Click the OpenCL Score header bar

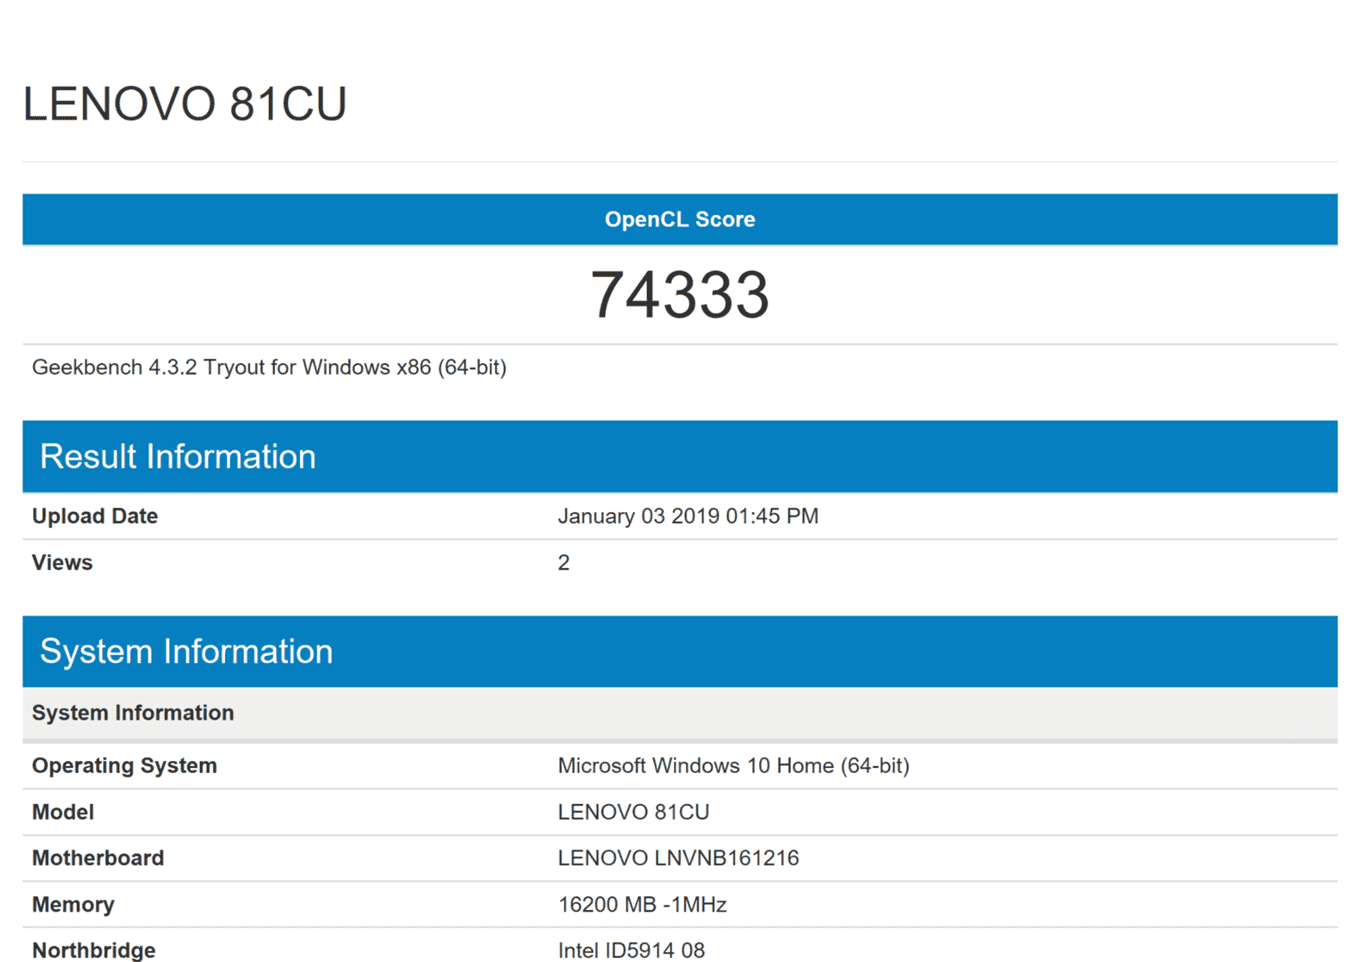click(680, 219)
